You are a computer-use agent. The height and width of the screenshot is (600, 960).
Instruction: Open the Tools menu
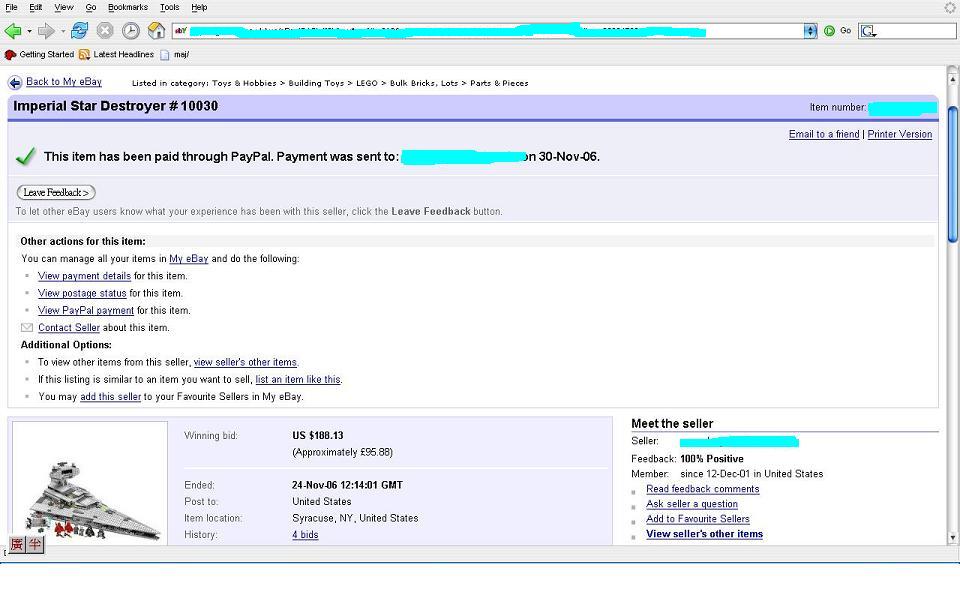tap(169, 6)
